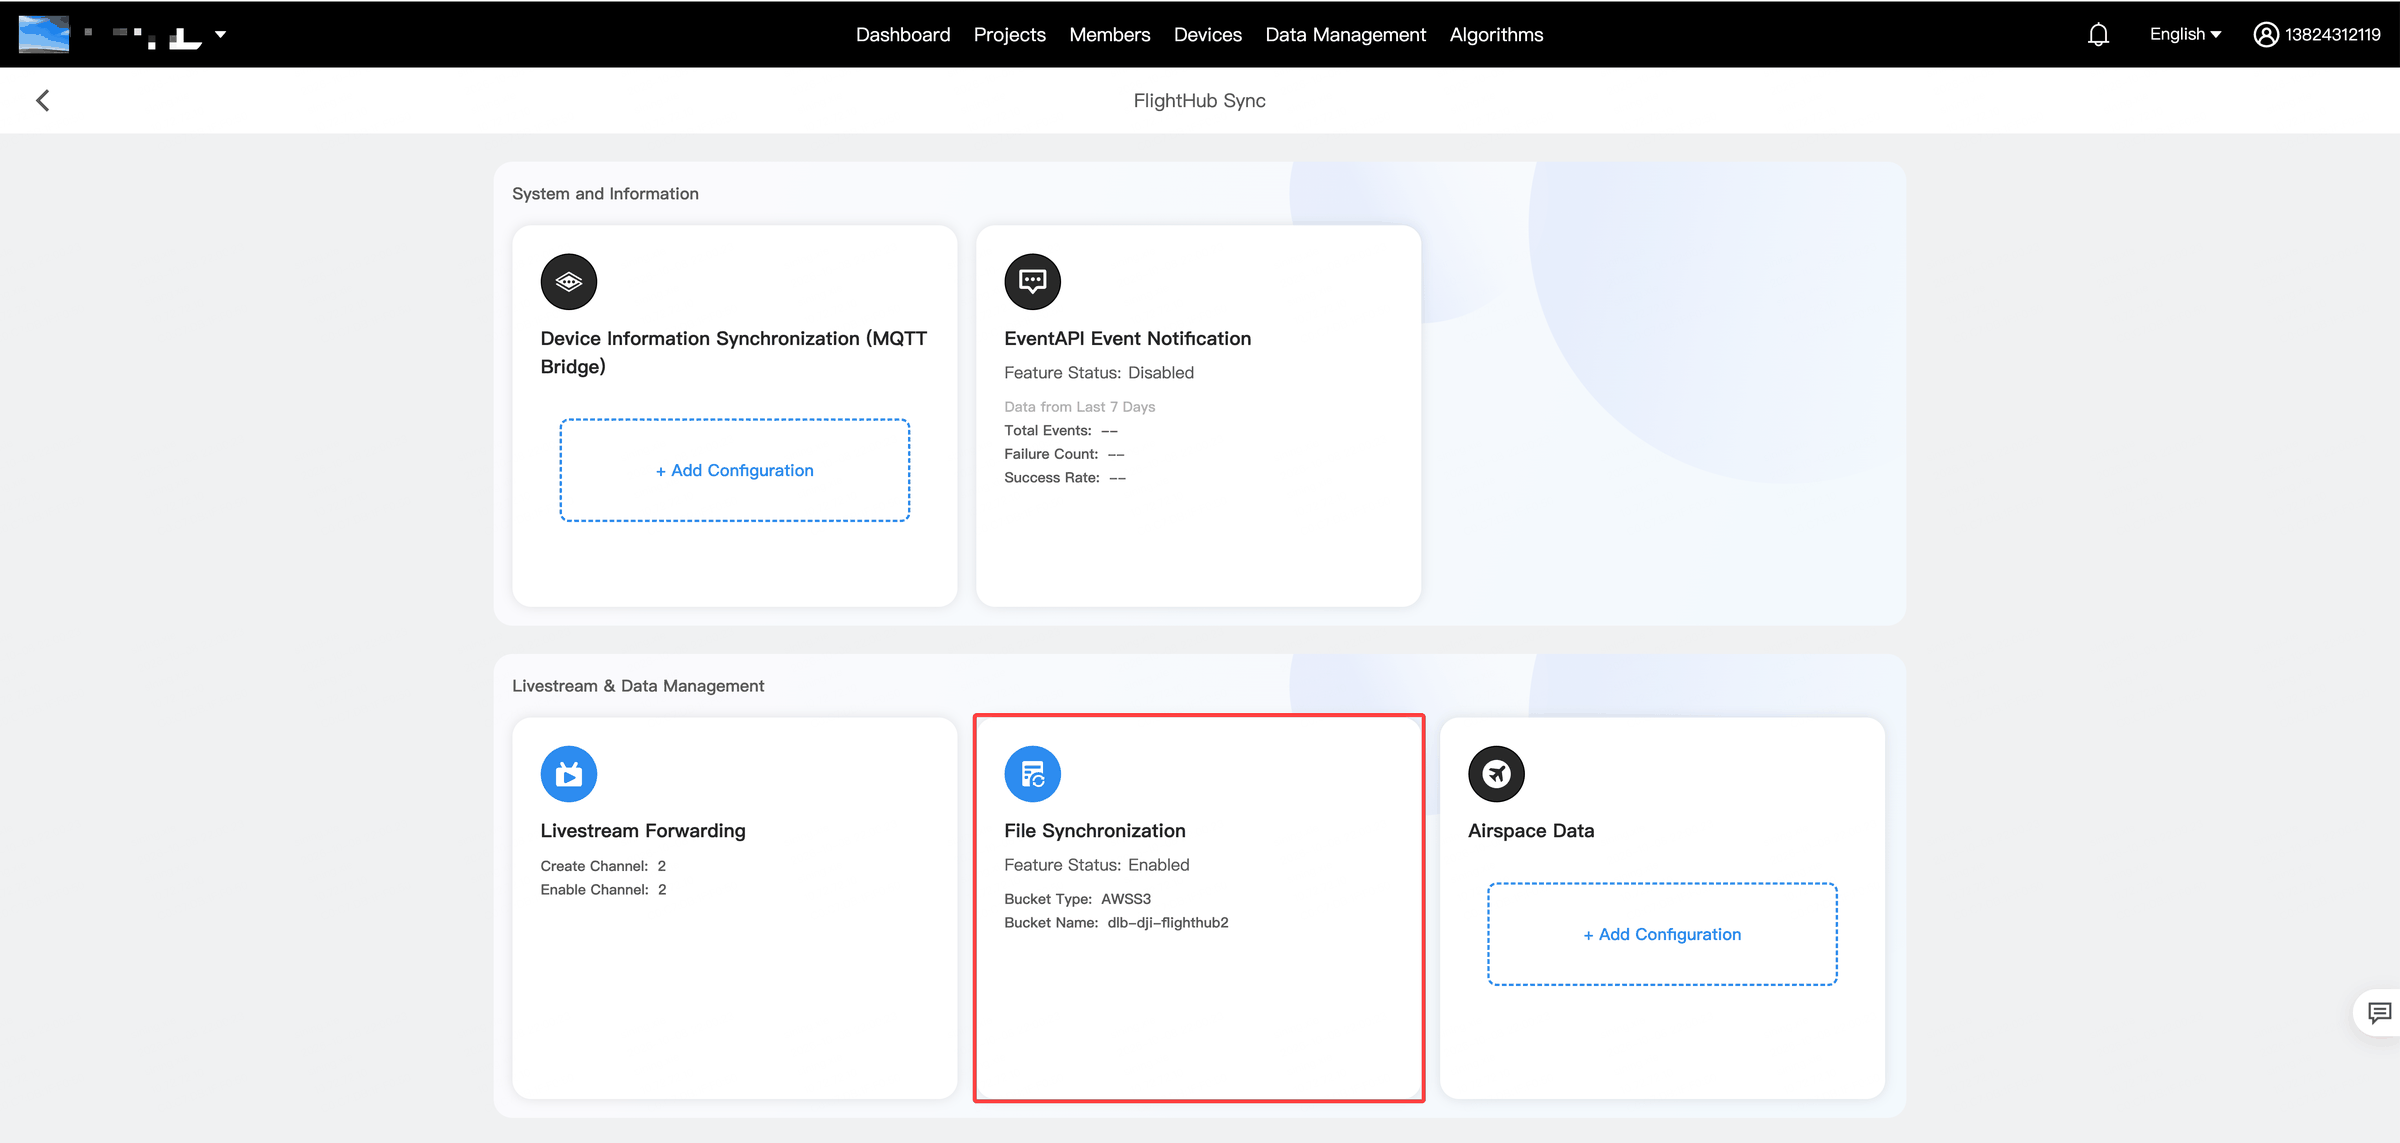Image resolution: width=2400 pixels, height=1143 pixels.
Task: Click 'Create Channel: 2' text
Action: [x=603, y=866]
